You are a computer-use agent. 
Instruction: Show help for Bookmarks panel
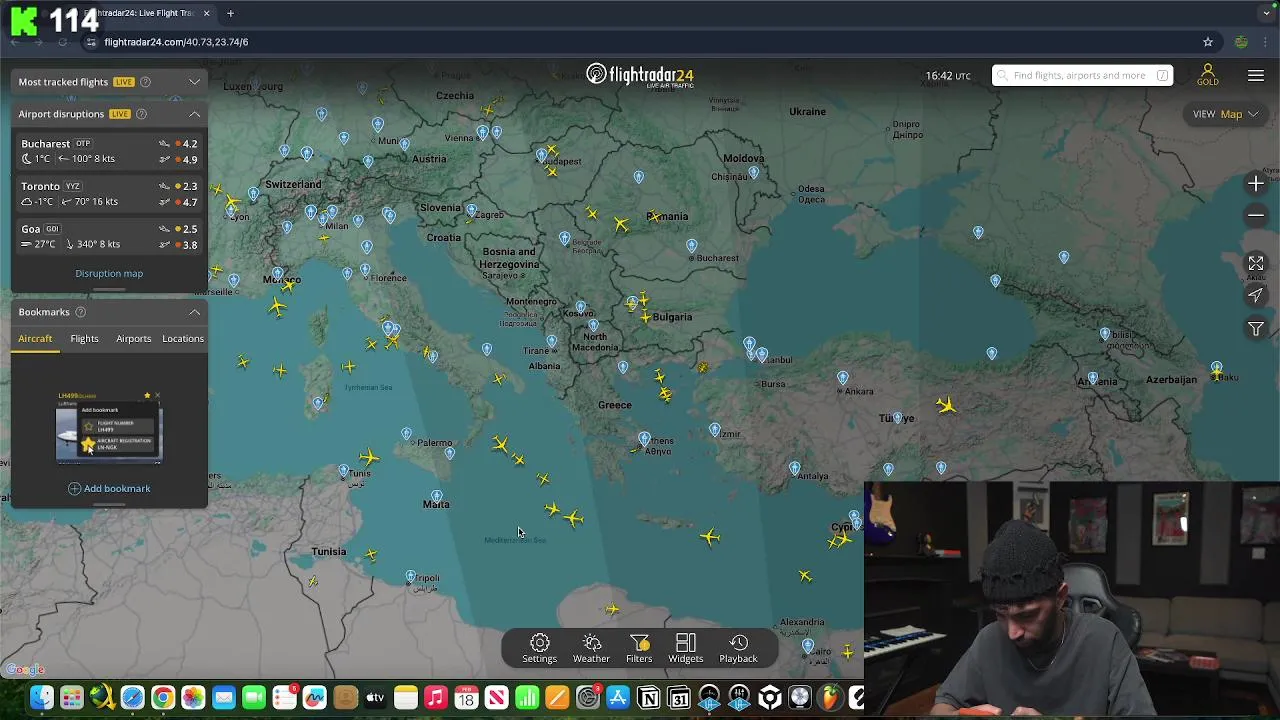pos(81,312)
